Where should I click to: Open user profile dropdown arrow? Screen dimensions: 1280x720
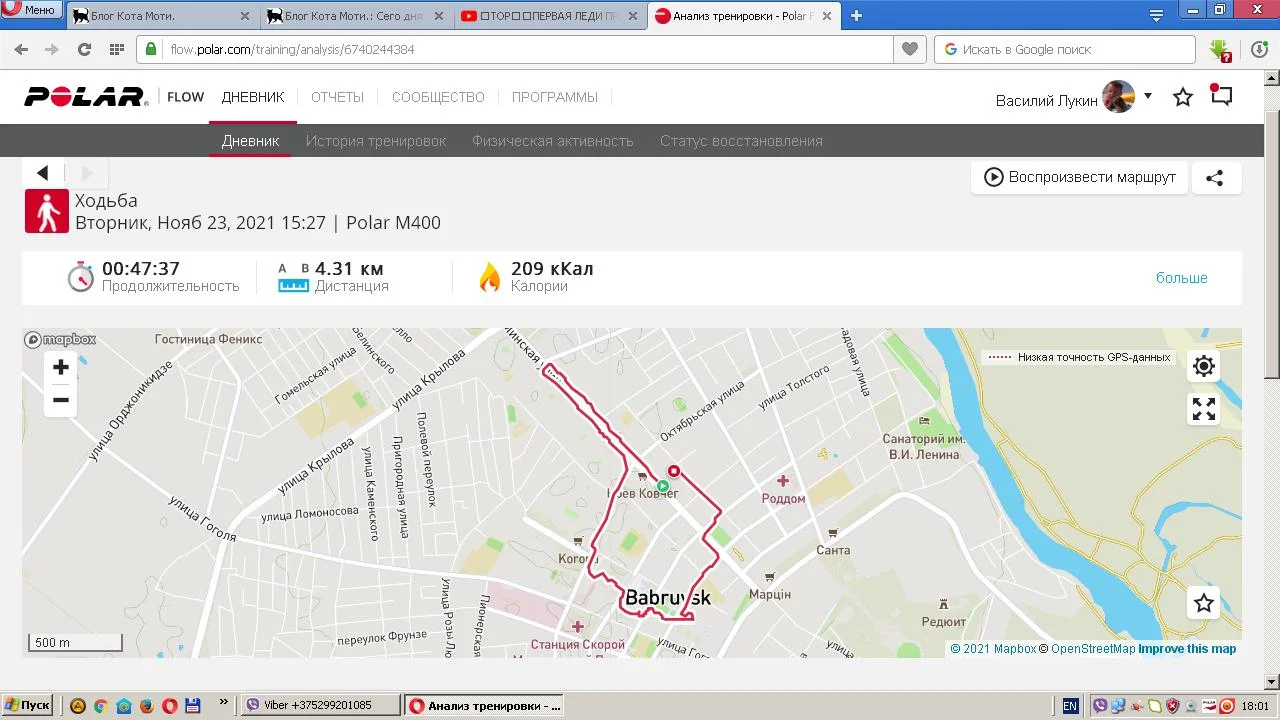pos(1148,97)
